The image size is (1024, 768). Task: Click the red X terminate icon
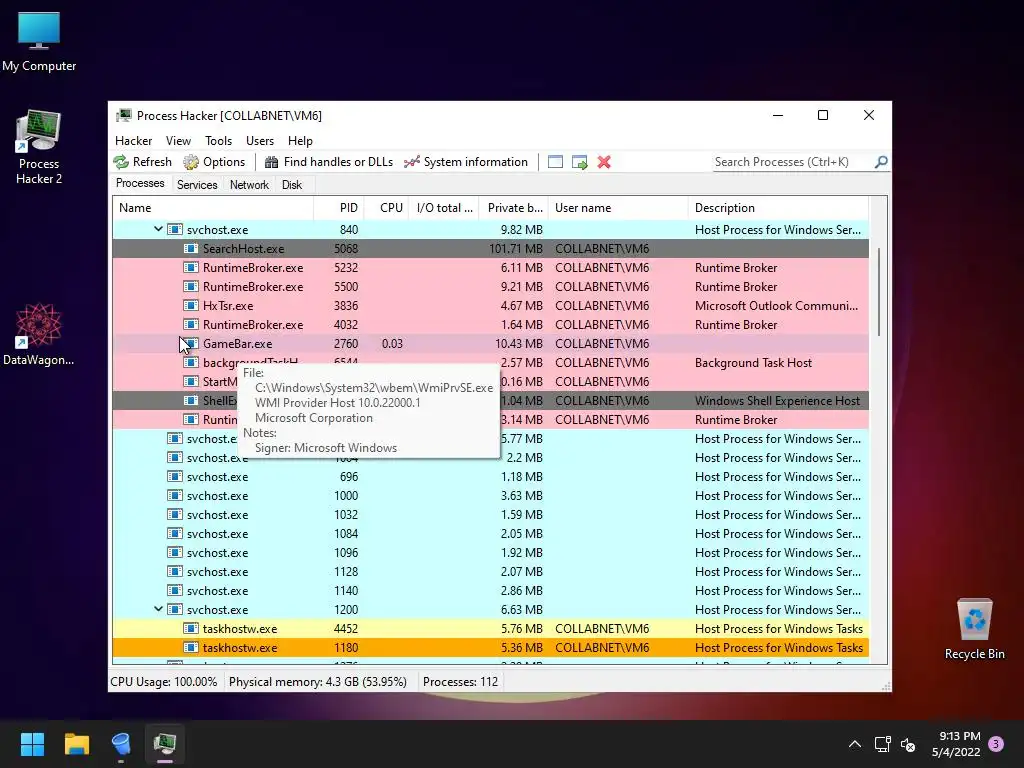(604, 162)
